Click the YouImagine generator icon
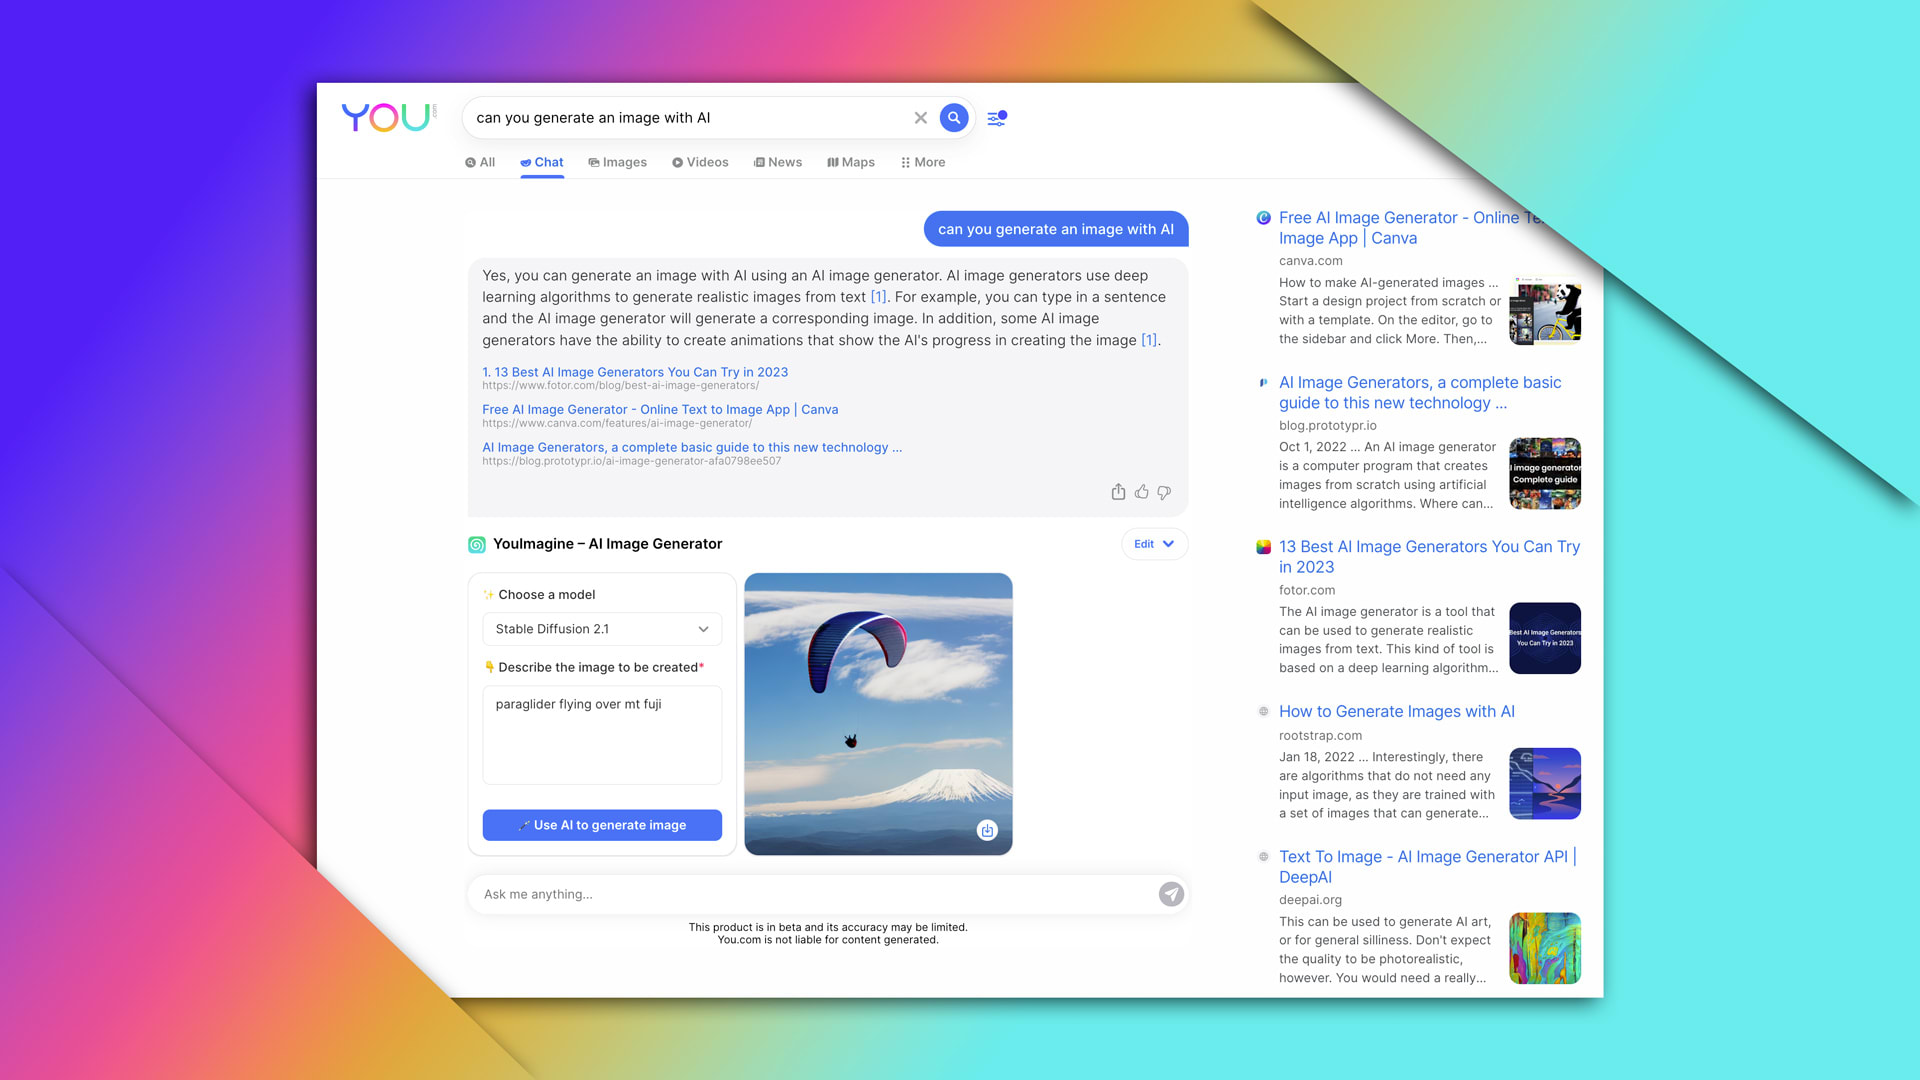 [x=478, y=543]
